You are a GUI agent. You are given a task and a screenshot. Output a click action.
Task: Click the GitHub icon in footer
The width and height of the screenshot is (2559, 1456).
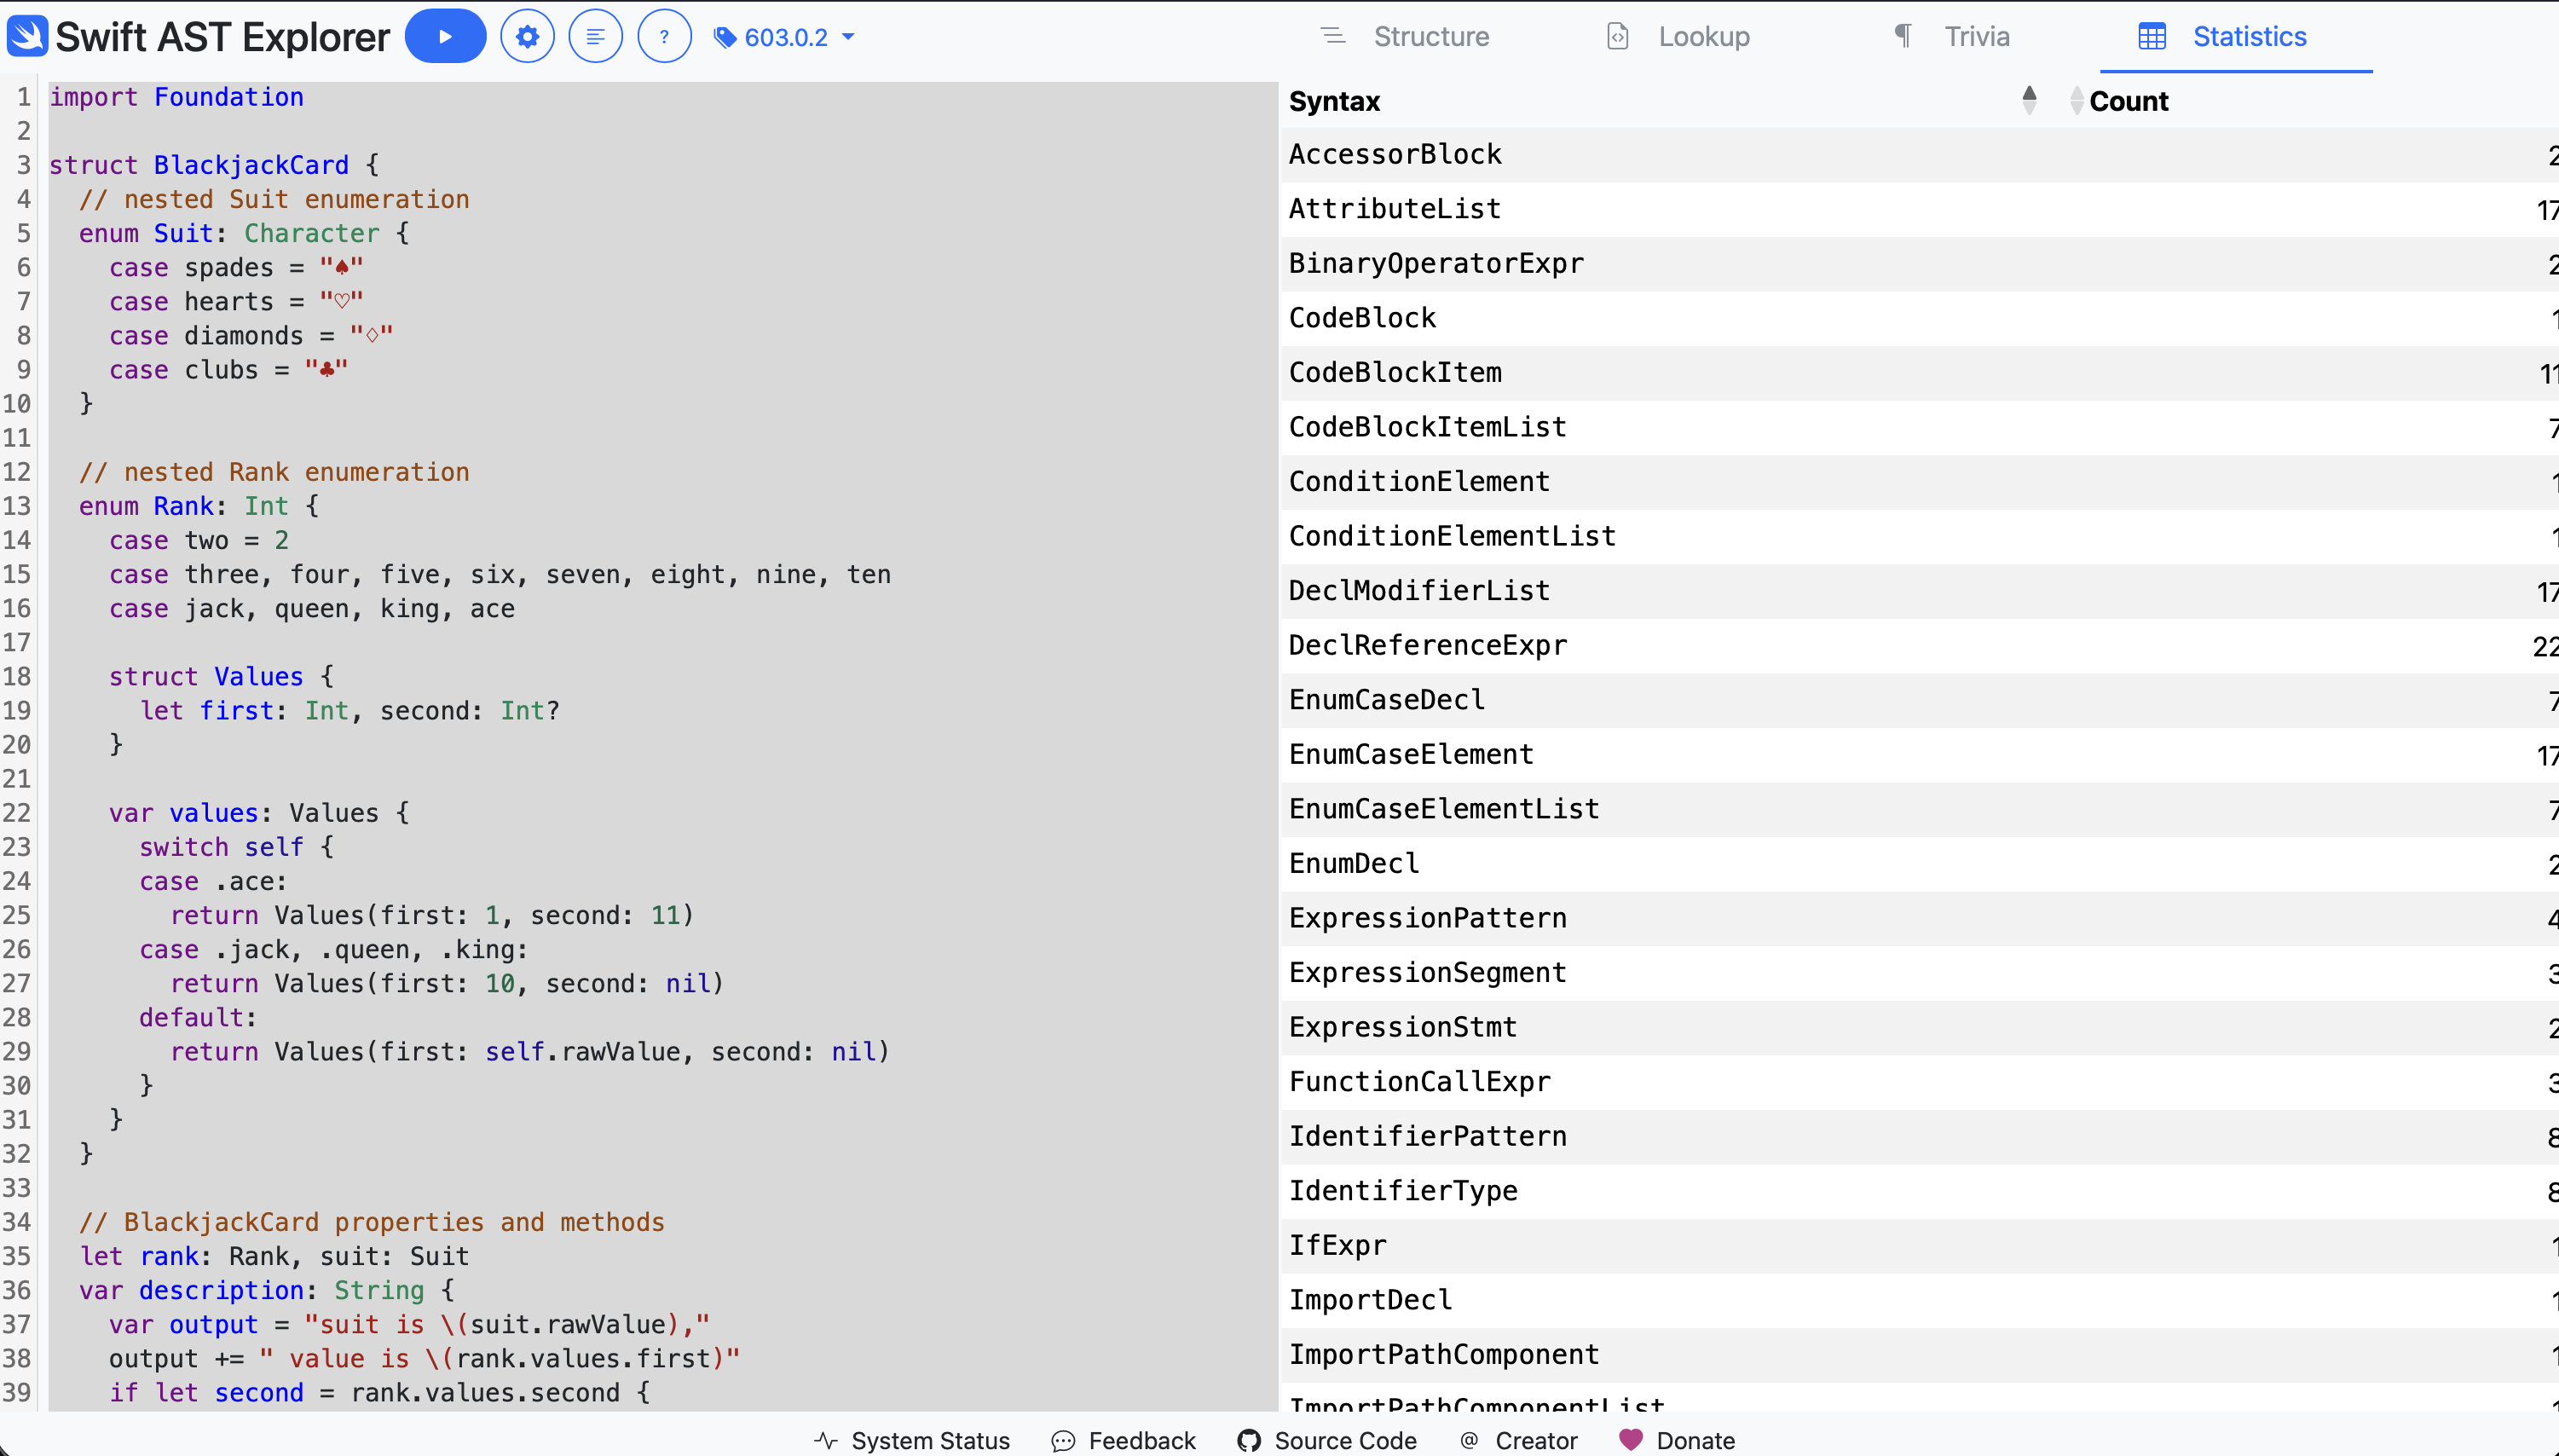pos(1249,1441)
